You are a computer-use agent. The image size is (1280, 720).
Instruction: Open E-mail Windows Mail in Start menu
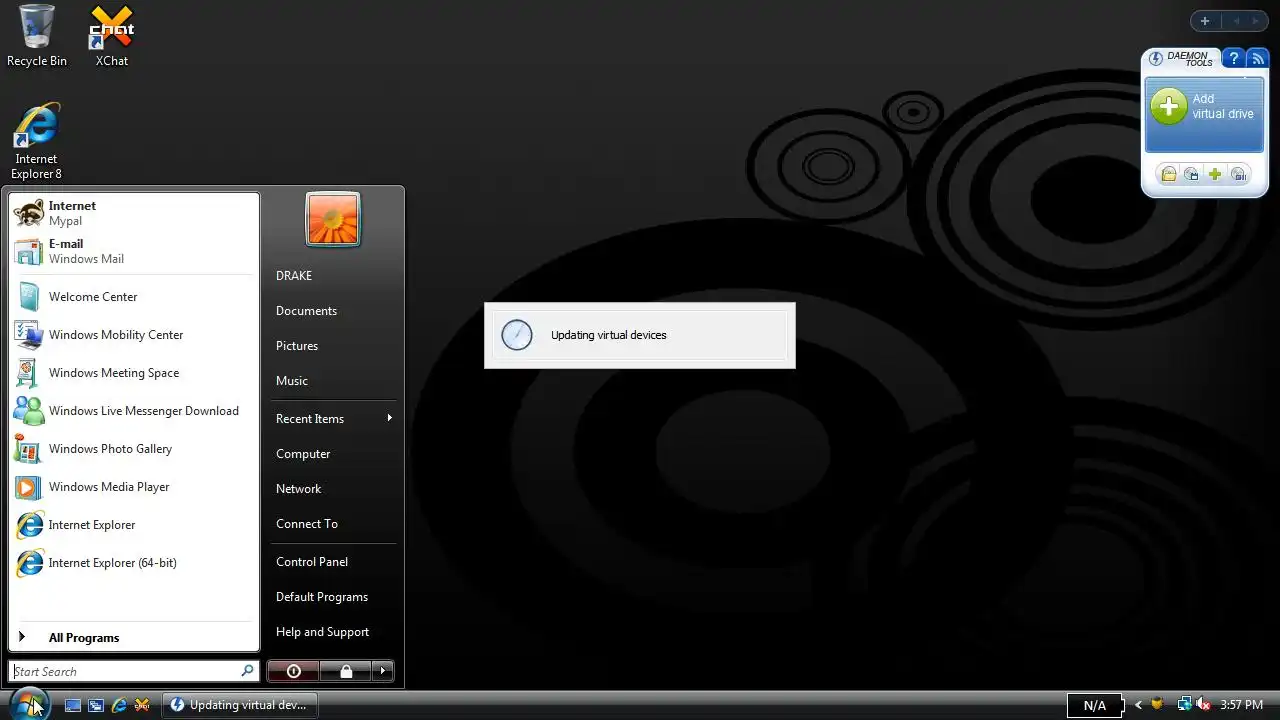click(134, 251)
